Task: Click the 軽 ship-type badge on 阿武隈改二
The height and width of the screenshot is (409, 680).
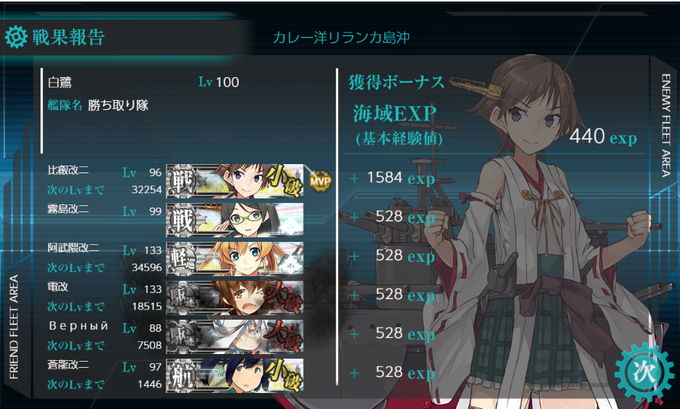Action: (182, 259)
